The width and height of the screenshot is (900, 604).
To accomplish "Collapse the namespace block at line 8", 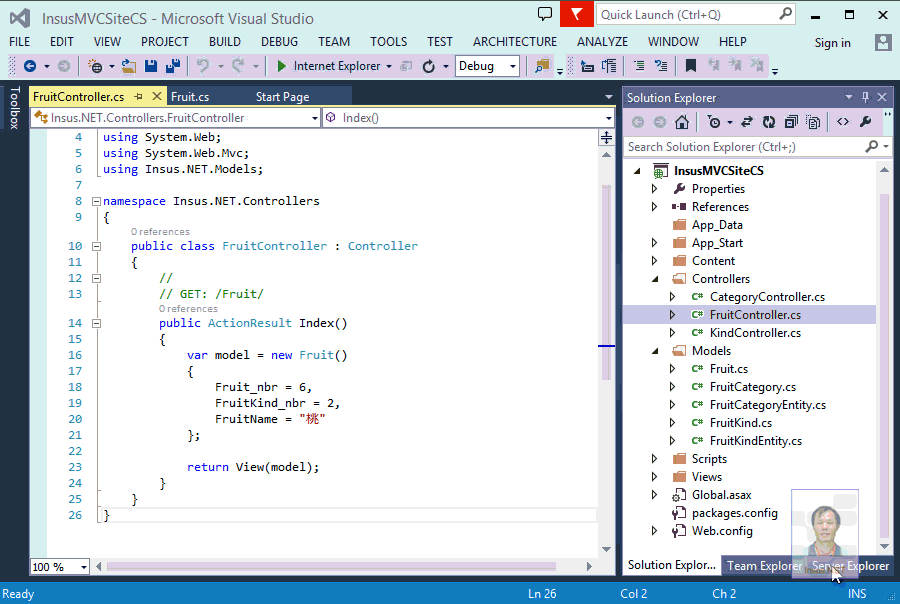I will (x=96, y=202).
